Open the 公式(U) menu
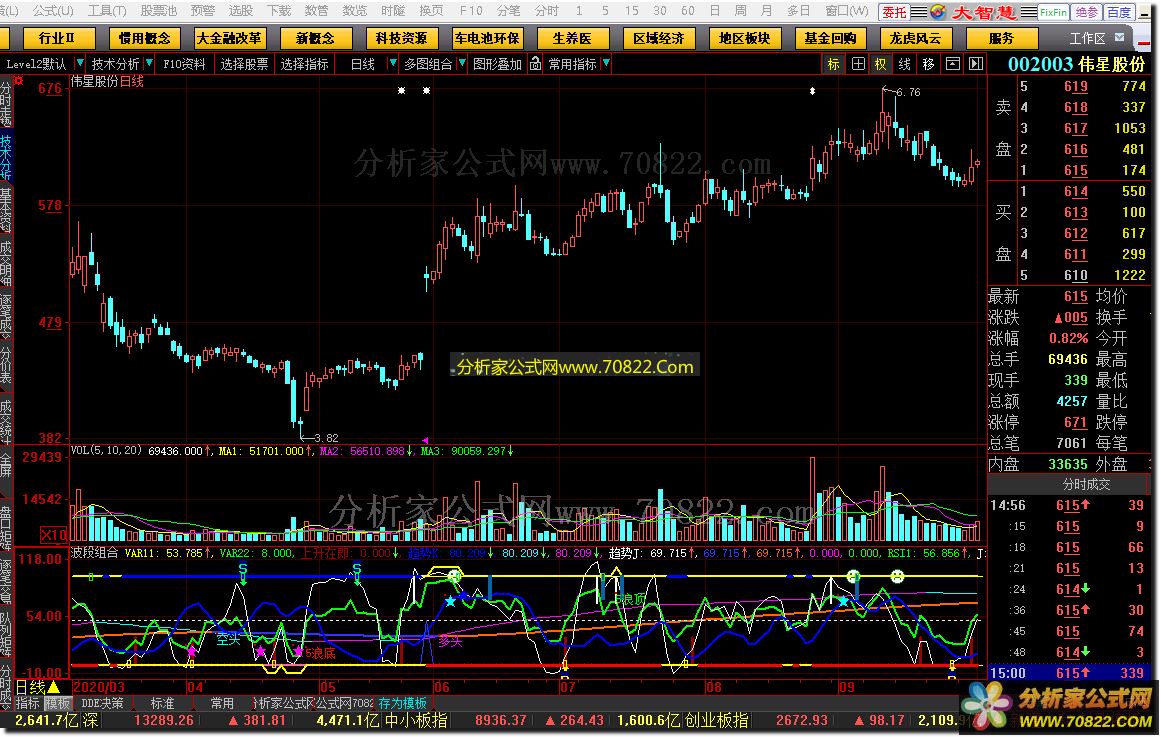 click(x=53, y=11)
